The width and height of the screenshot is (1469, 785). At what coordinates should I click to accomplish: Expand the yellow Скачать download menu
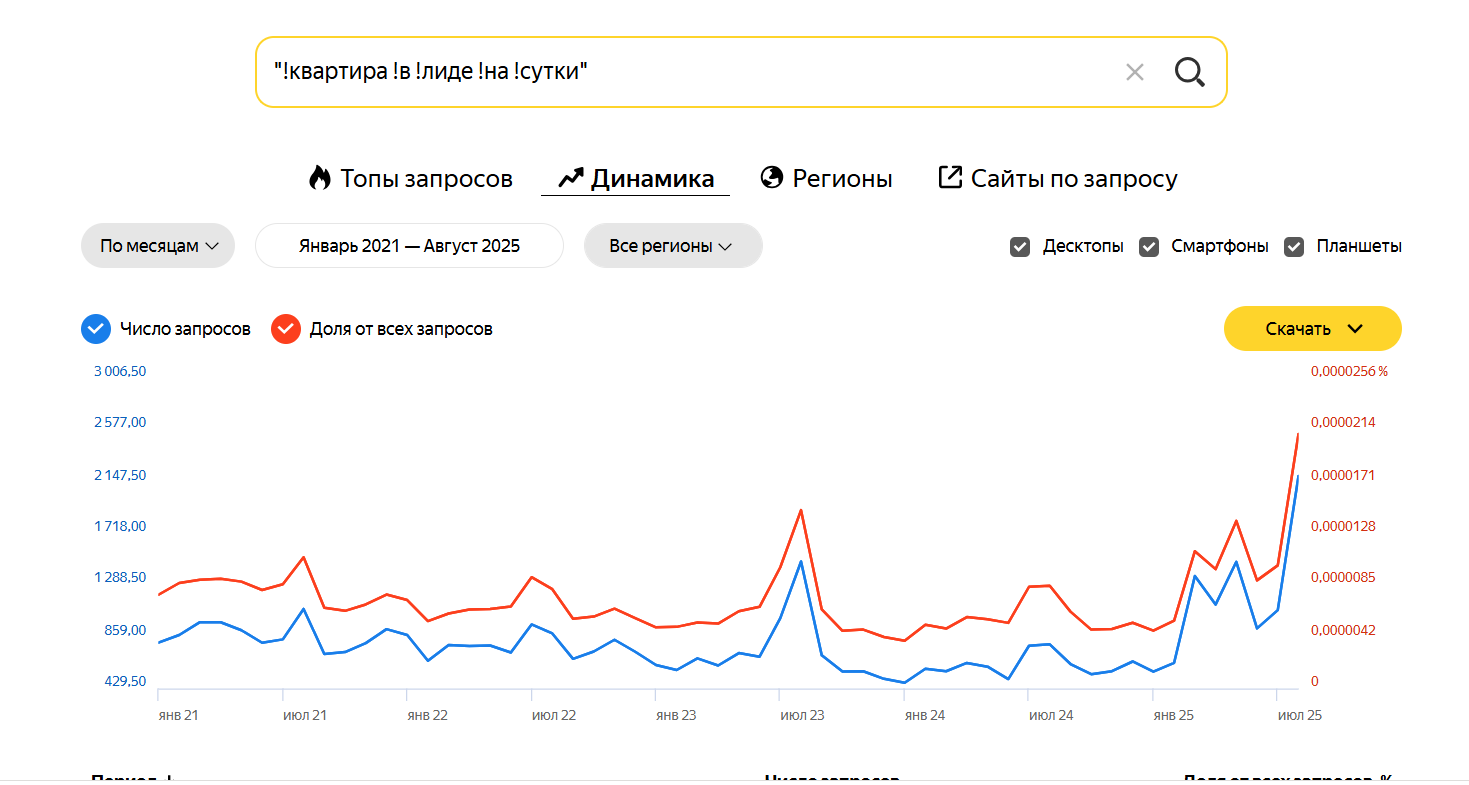(1312, 329)
